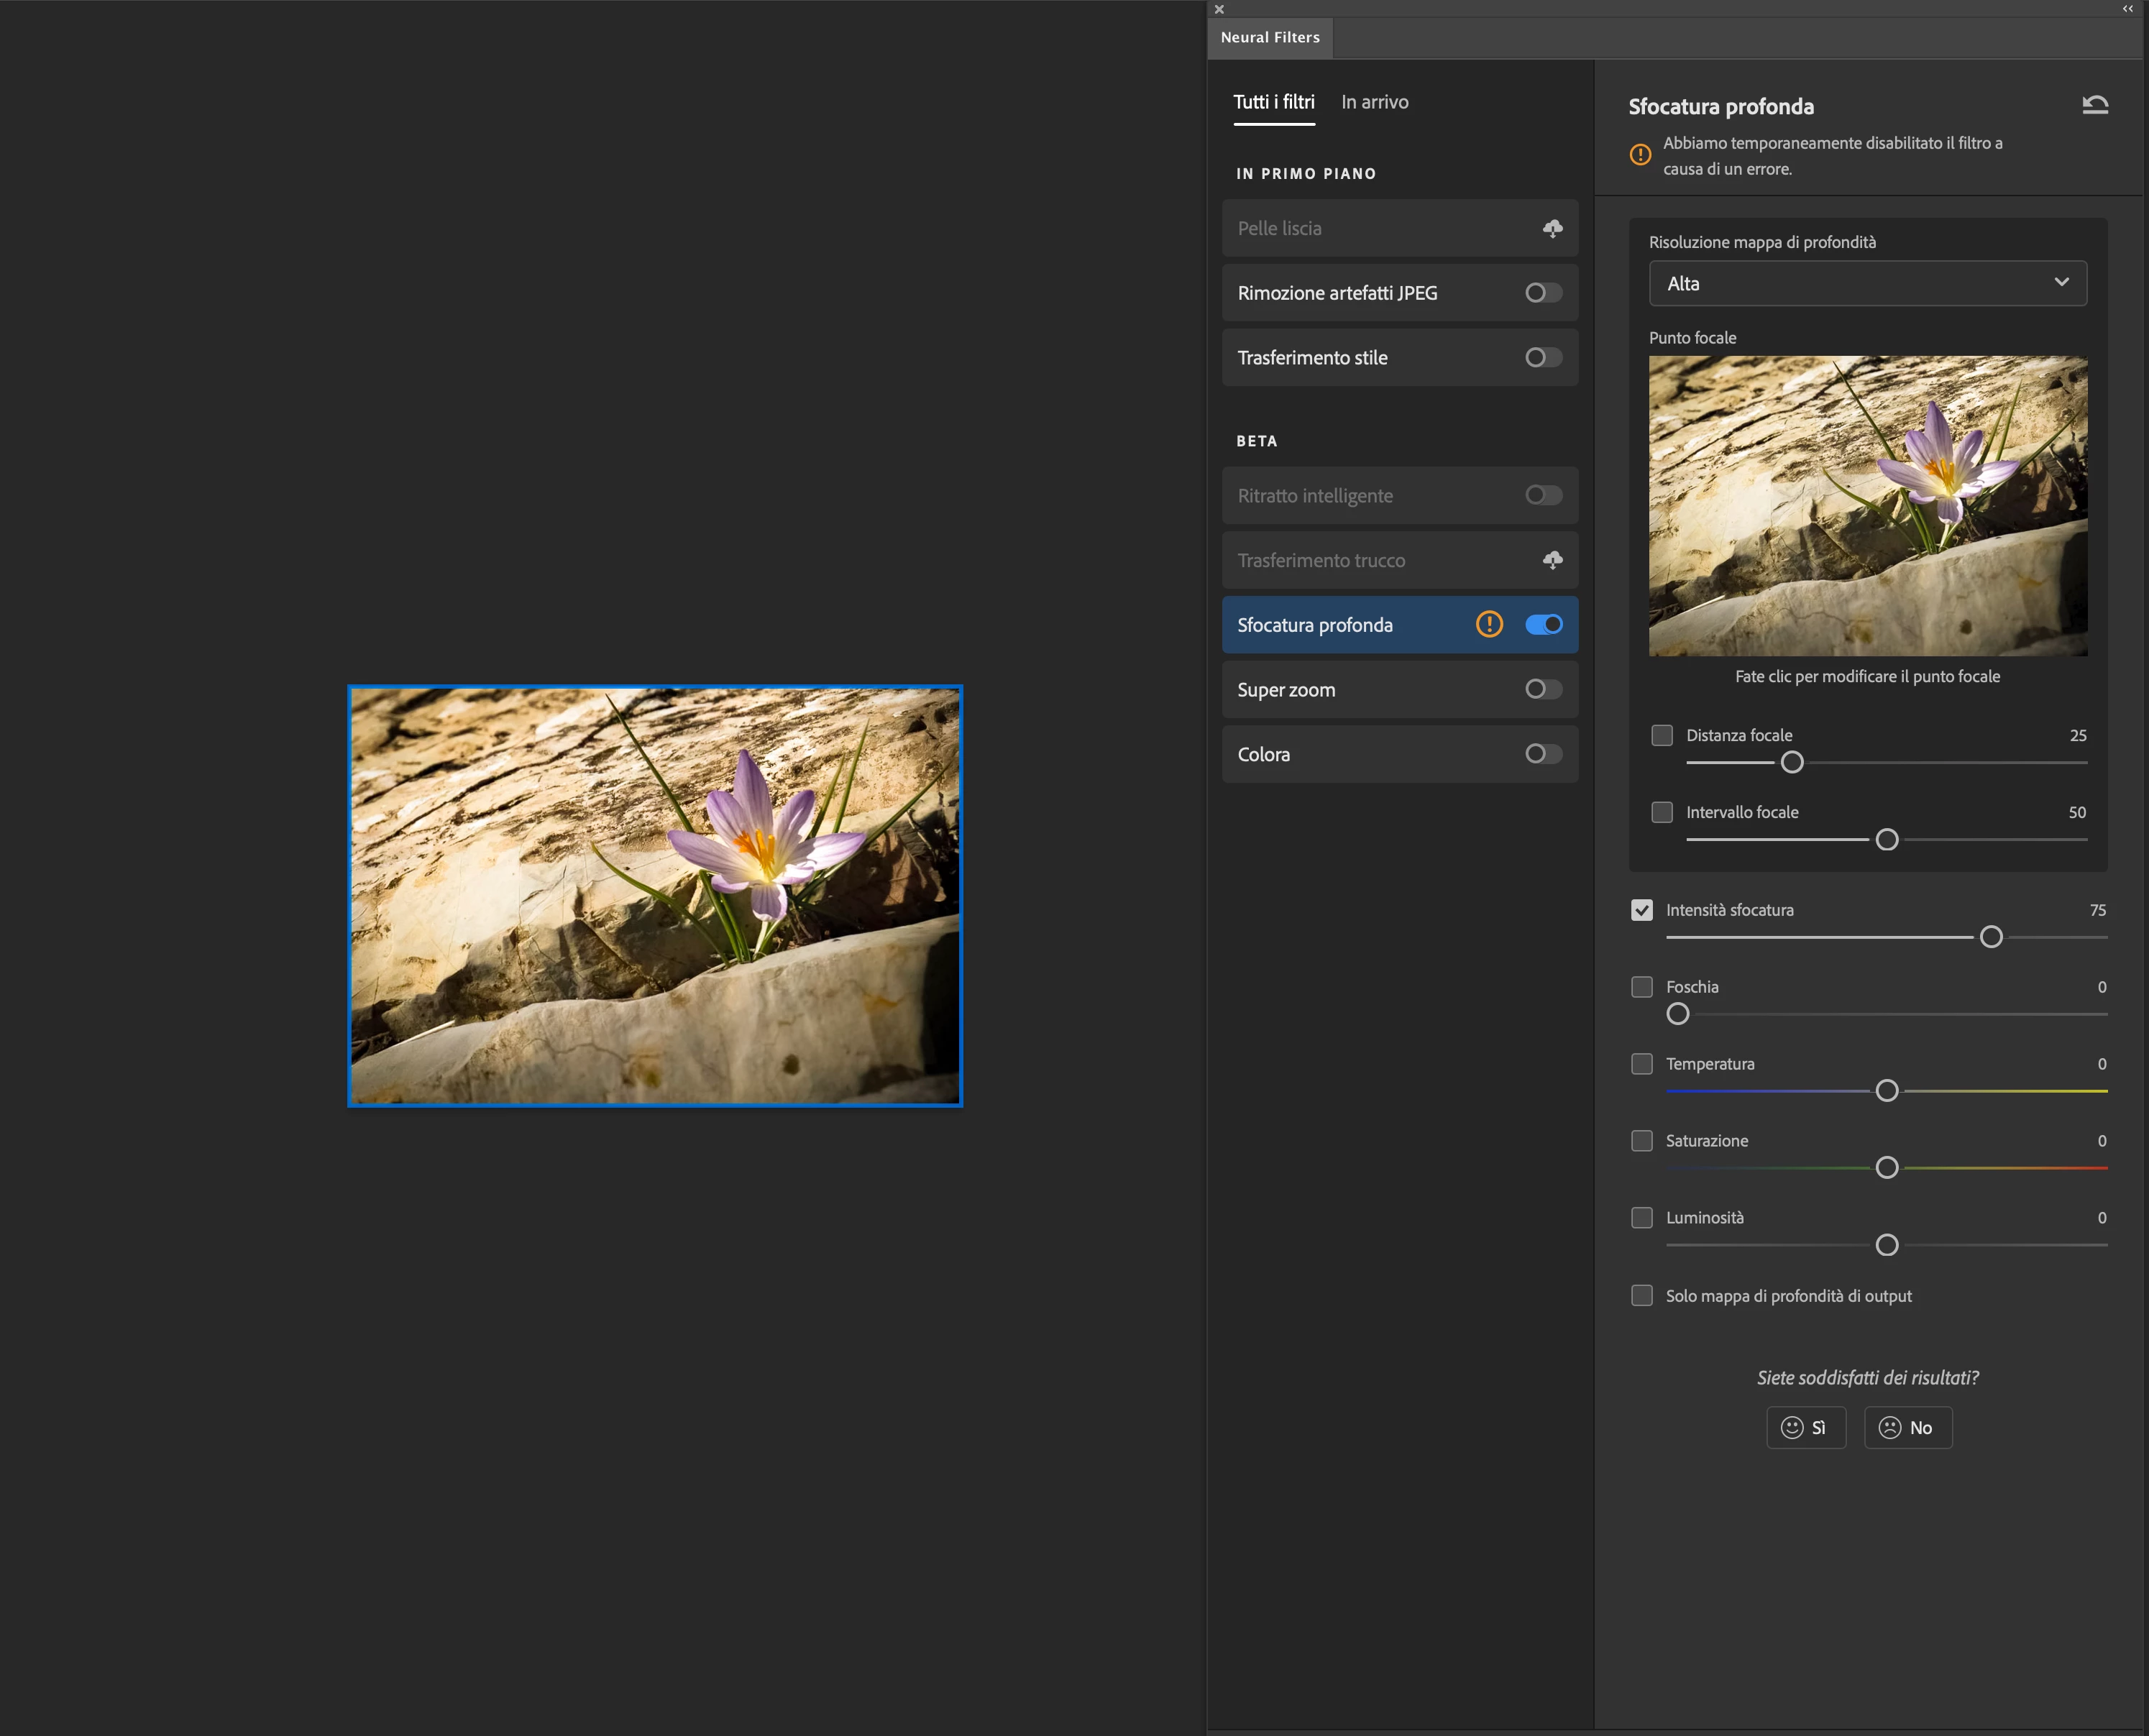
Task: Check the Foschia checkbox
Action: [1642, 987]
